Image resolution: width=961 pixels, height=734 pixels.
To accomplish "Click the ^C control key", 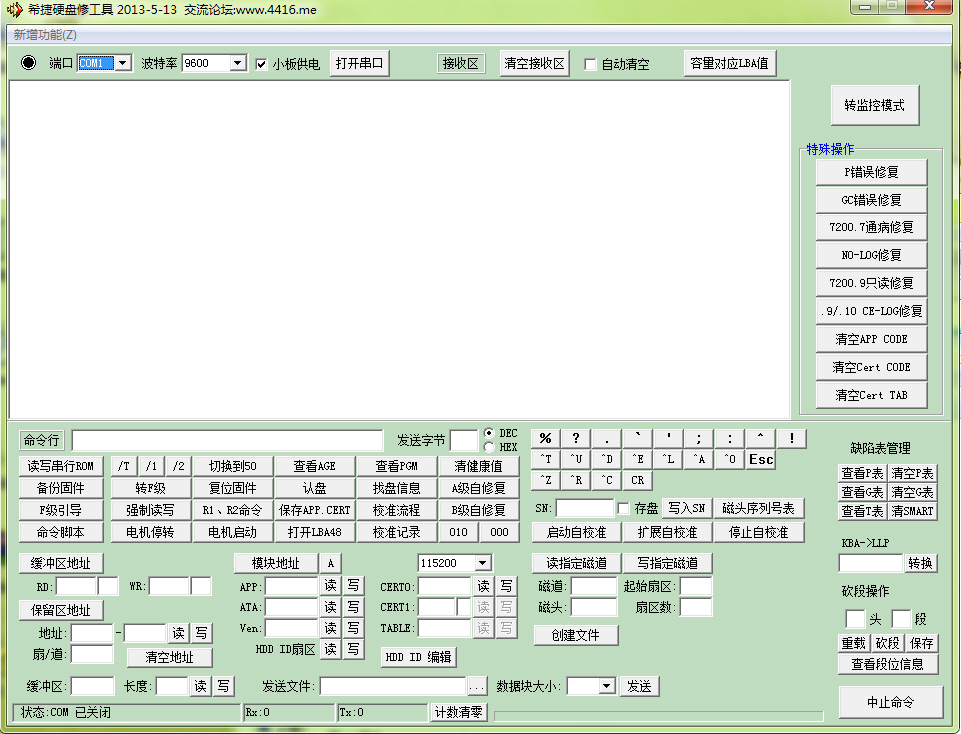I will click(x=607, y=480).
